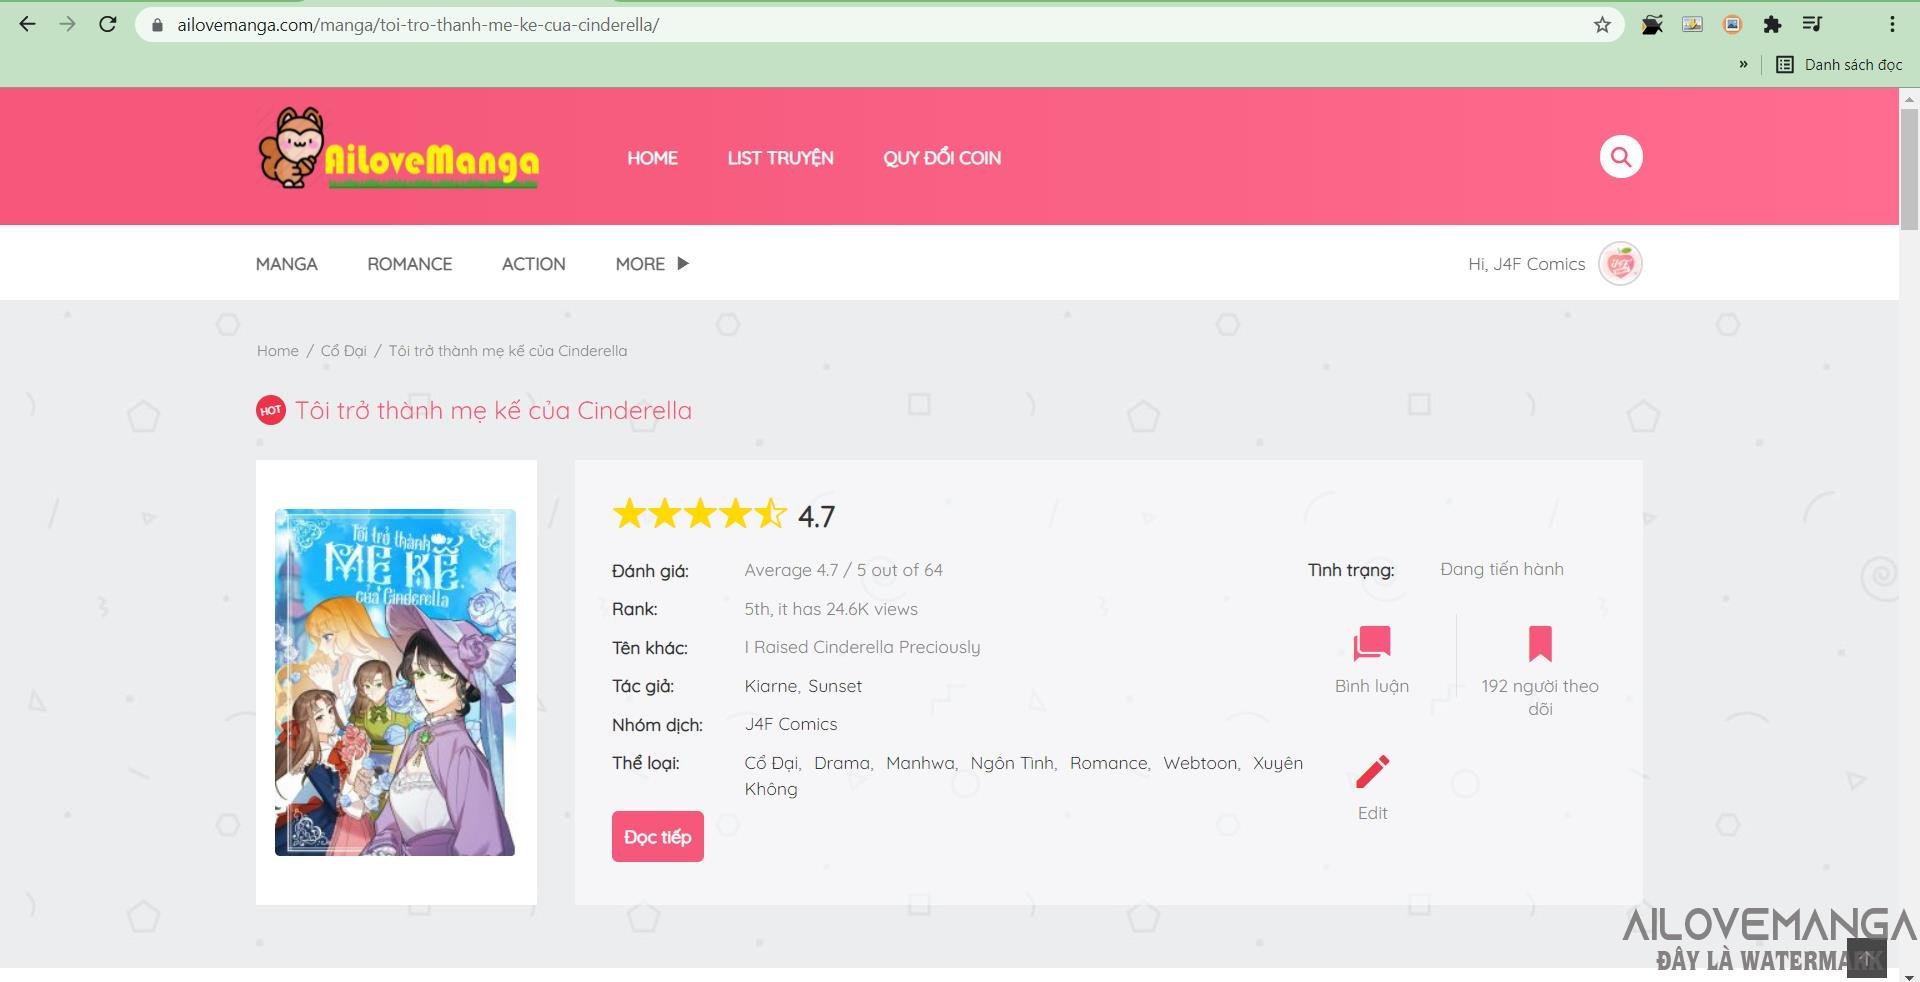Click the manga cover thumbnail
Viewport: 1920px width, 982px height.
(395, 682)
